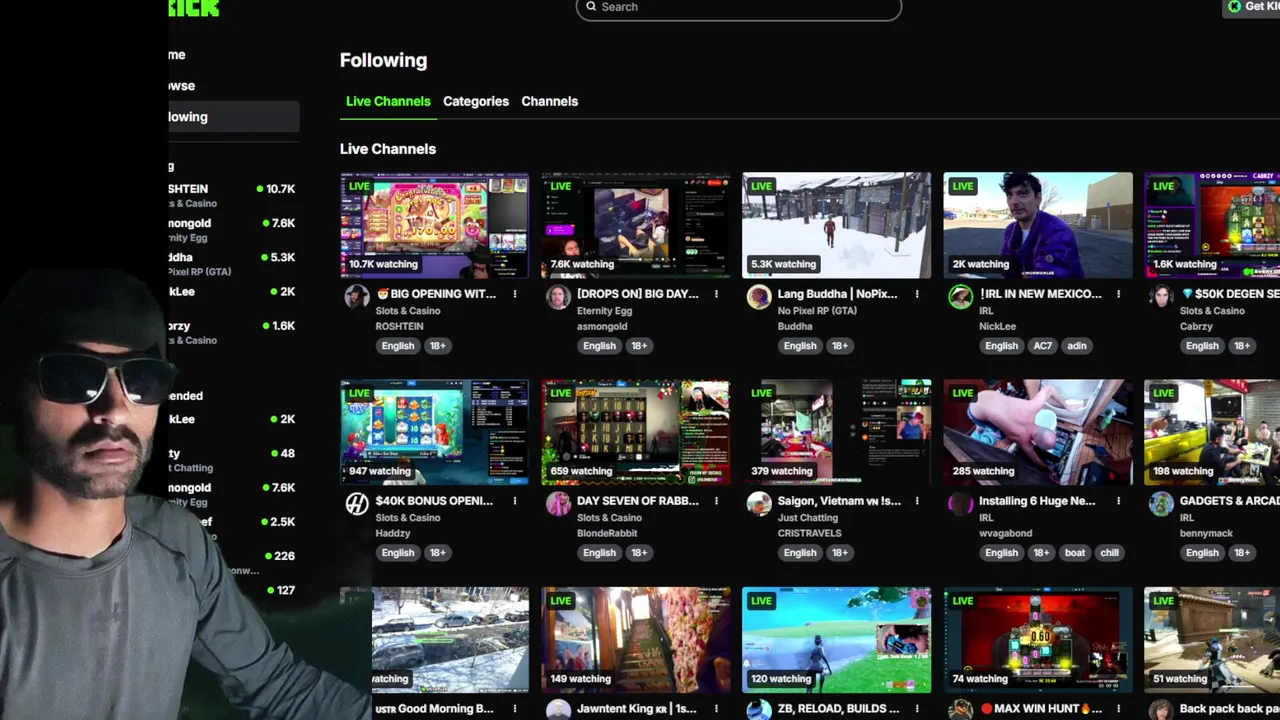Open ROSHTEIN stream thumbnail with 10.7K watching

[434, 225]
